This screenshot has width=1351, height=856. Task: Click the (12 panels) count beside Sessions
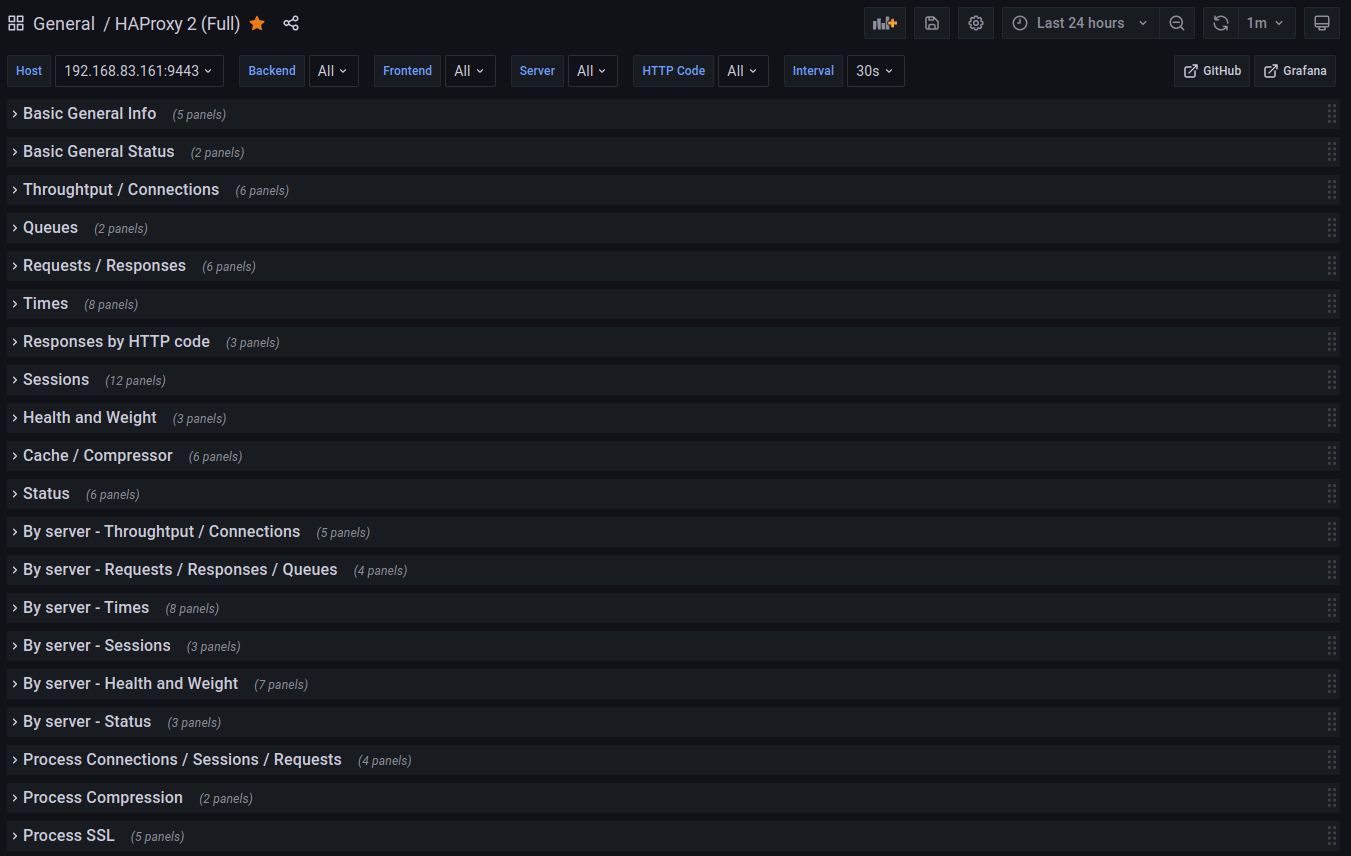[136, 381]
